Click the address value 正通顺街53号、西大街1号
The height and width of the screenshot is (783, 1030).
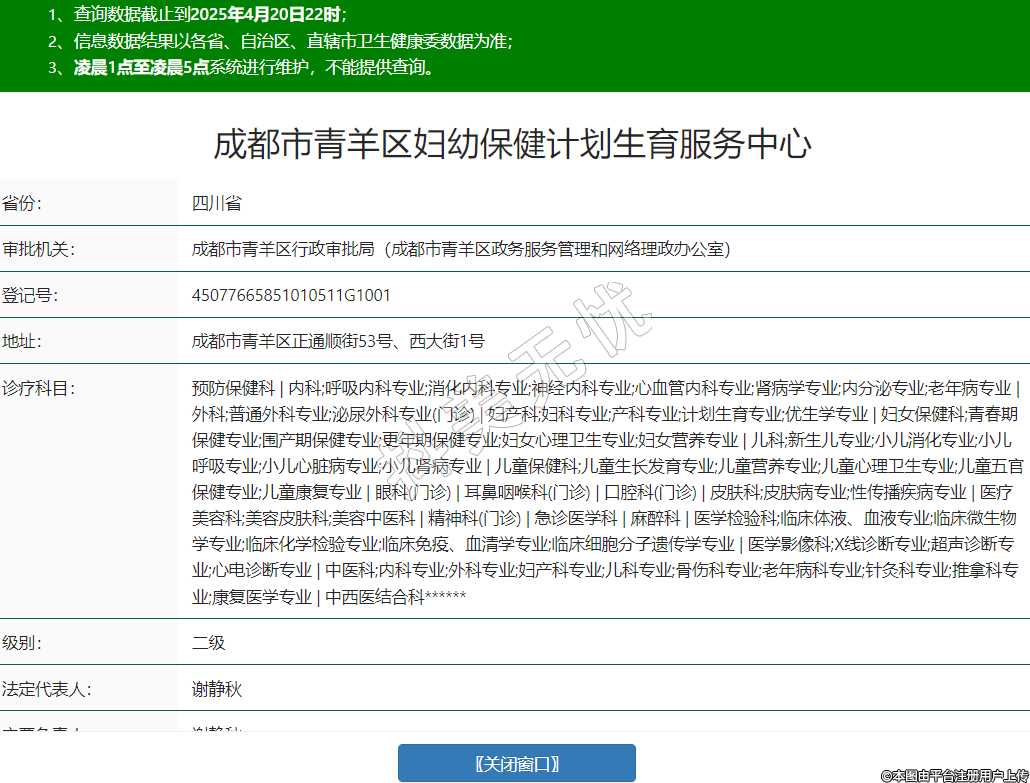point(338,341)
